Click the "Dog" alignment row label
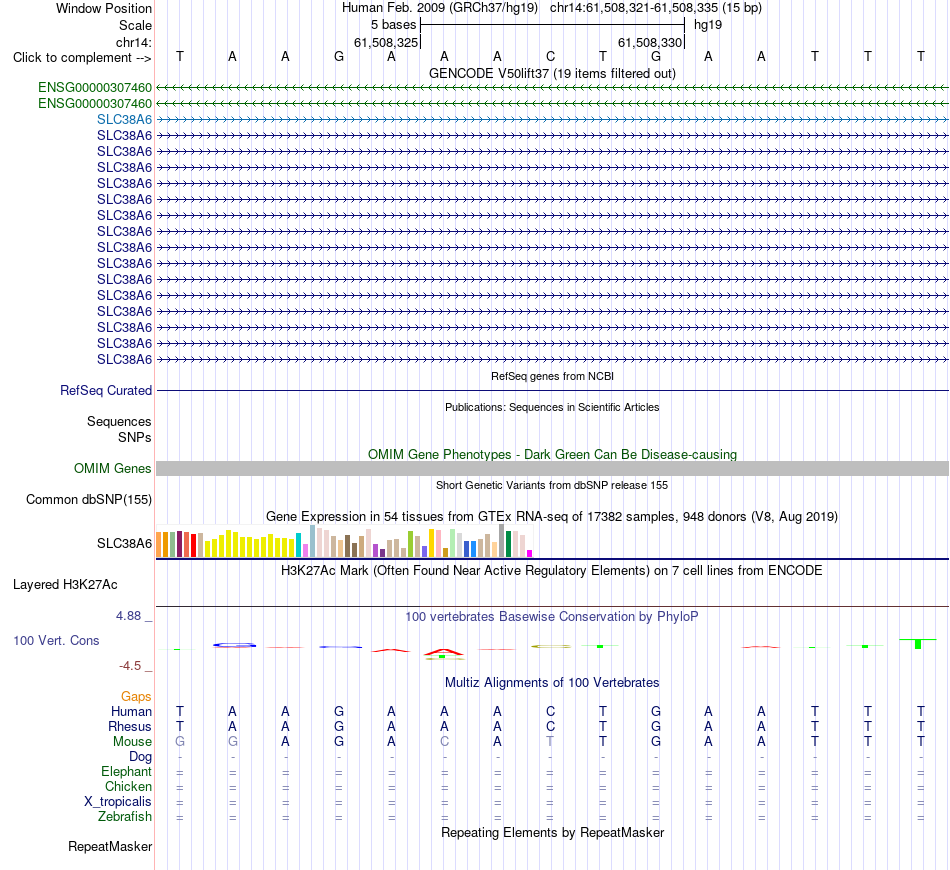This screenshot has width=950, height=870. [x=140, y=757]
